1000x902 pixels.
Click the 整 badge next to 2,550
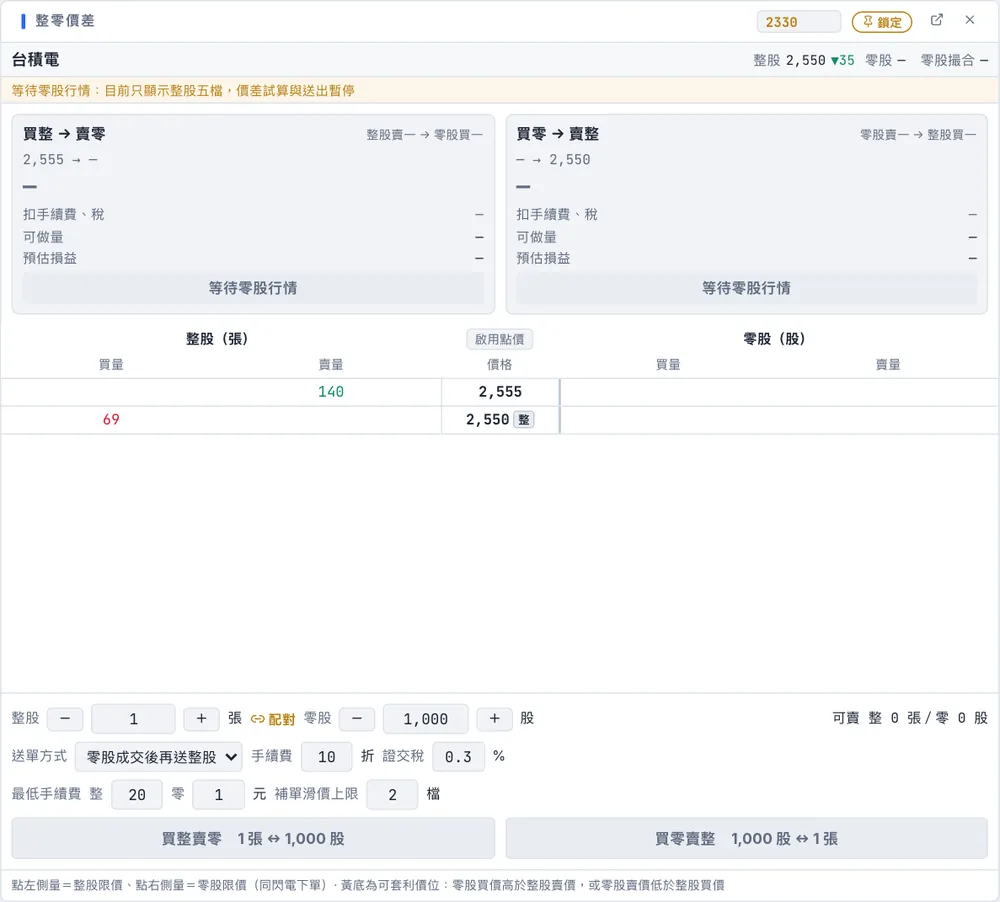click(x=524, y=420)
